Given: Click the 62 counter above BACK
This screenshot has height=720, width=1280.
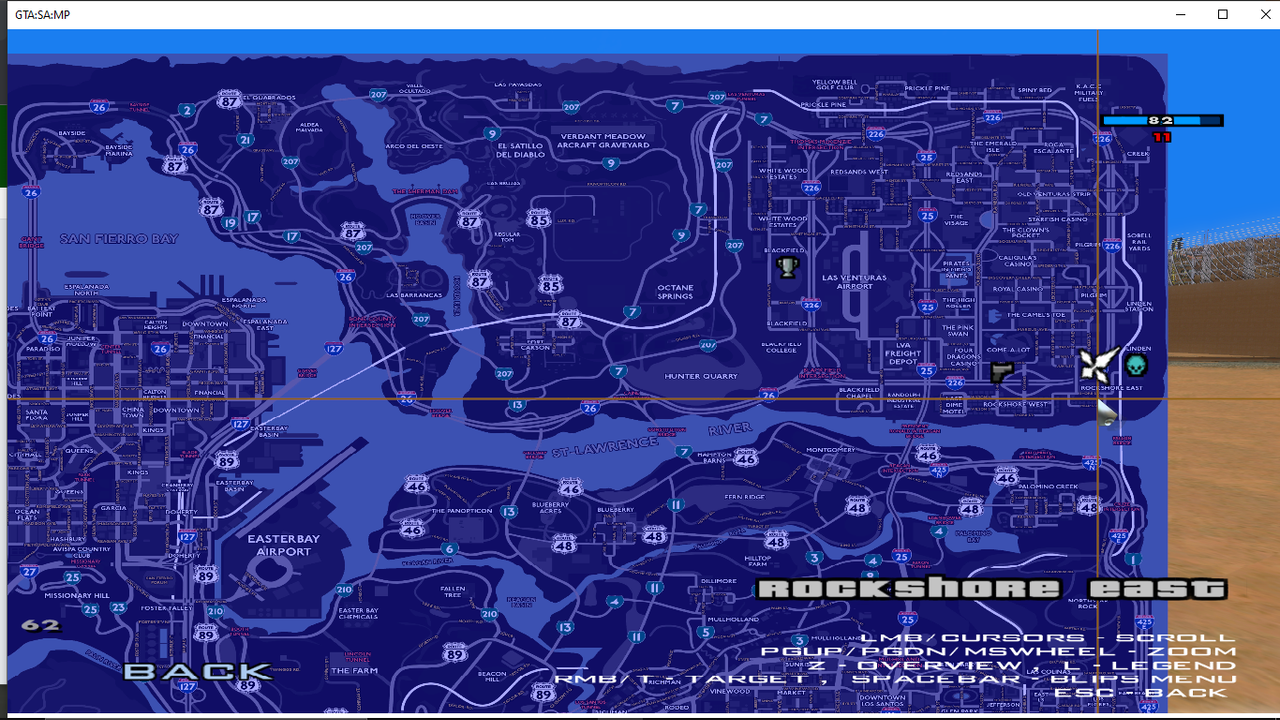Looking at the screenshot, I should click(x=41, y=626).
